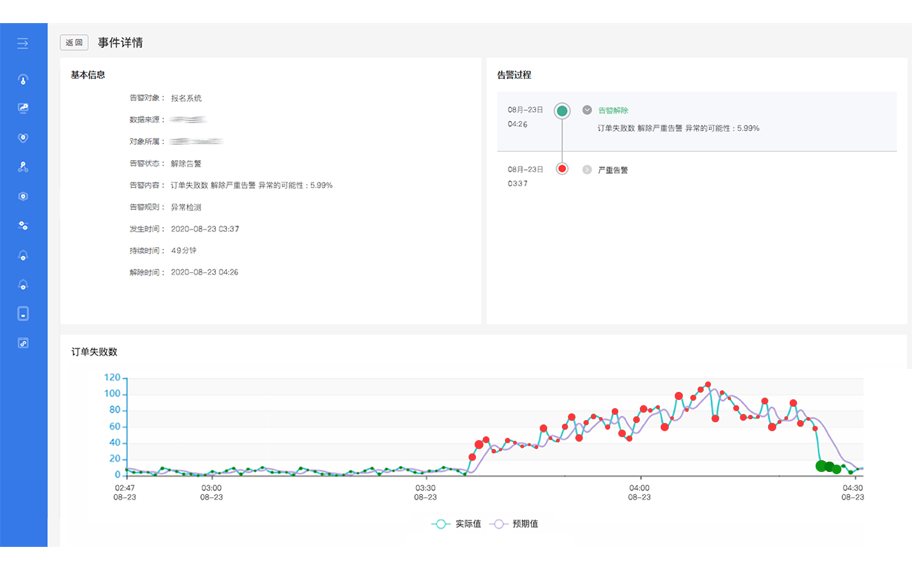Open the topology nodes icon in sidebar

tap(23, 167)
